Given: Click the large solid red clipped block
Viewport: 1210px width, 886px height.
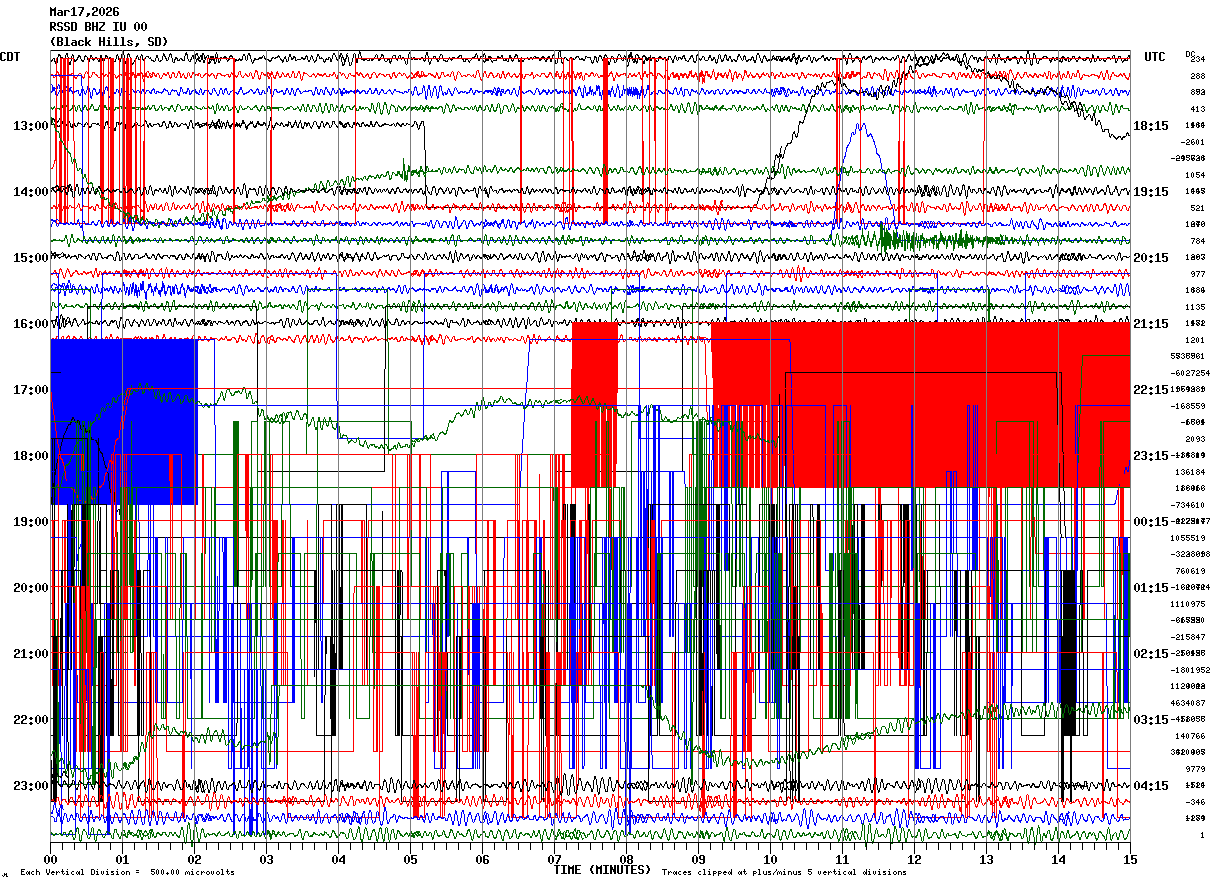Looking at the screenshot, I should (x=920, y=404).
